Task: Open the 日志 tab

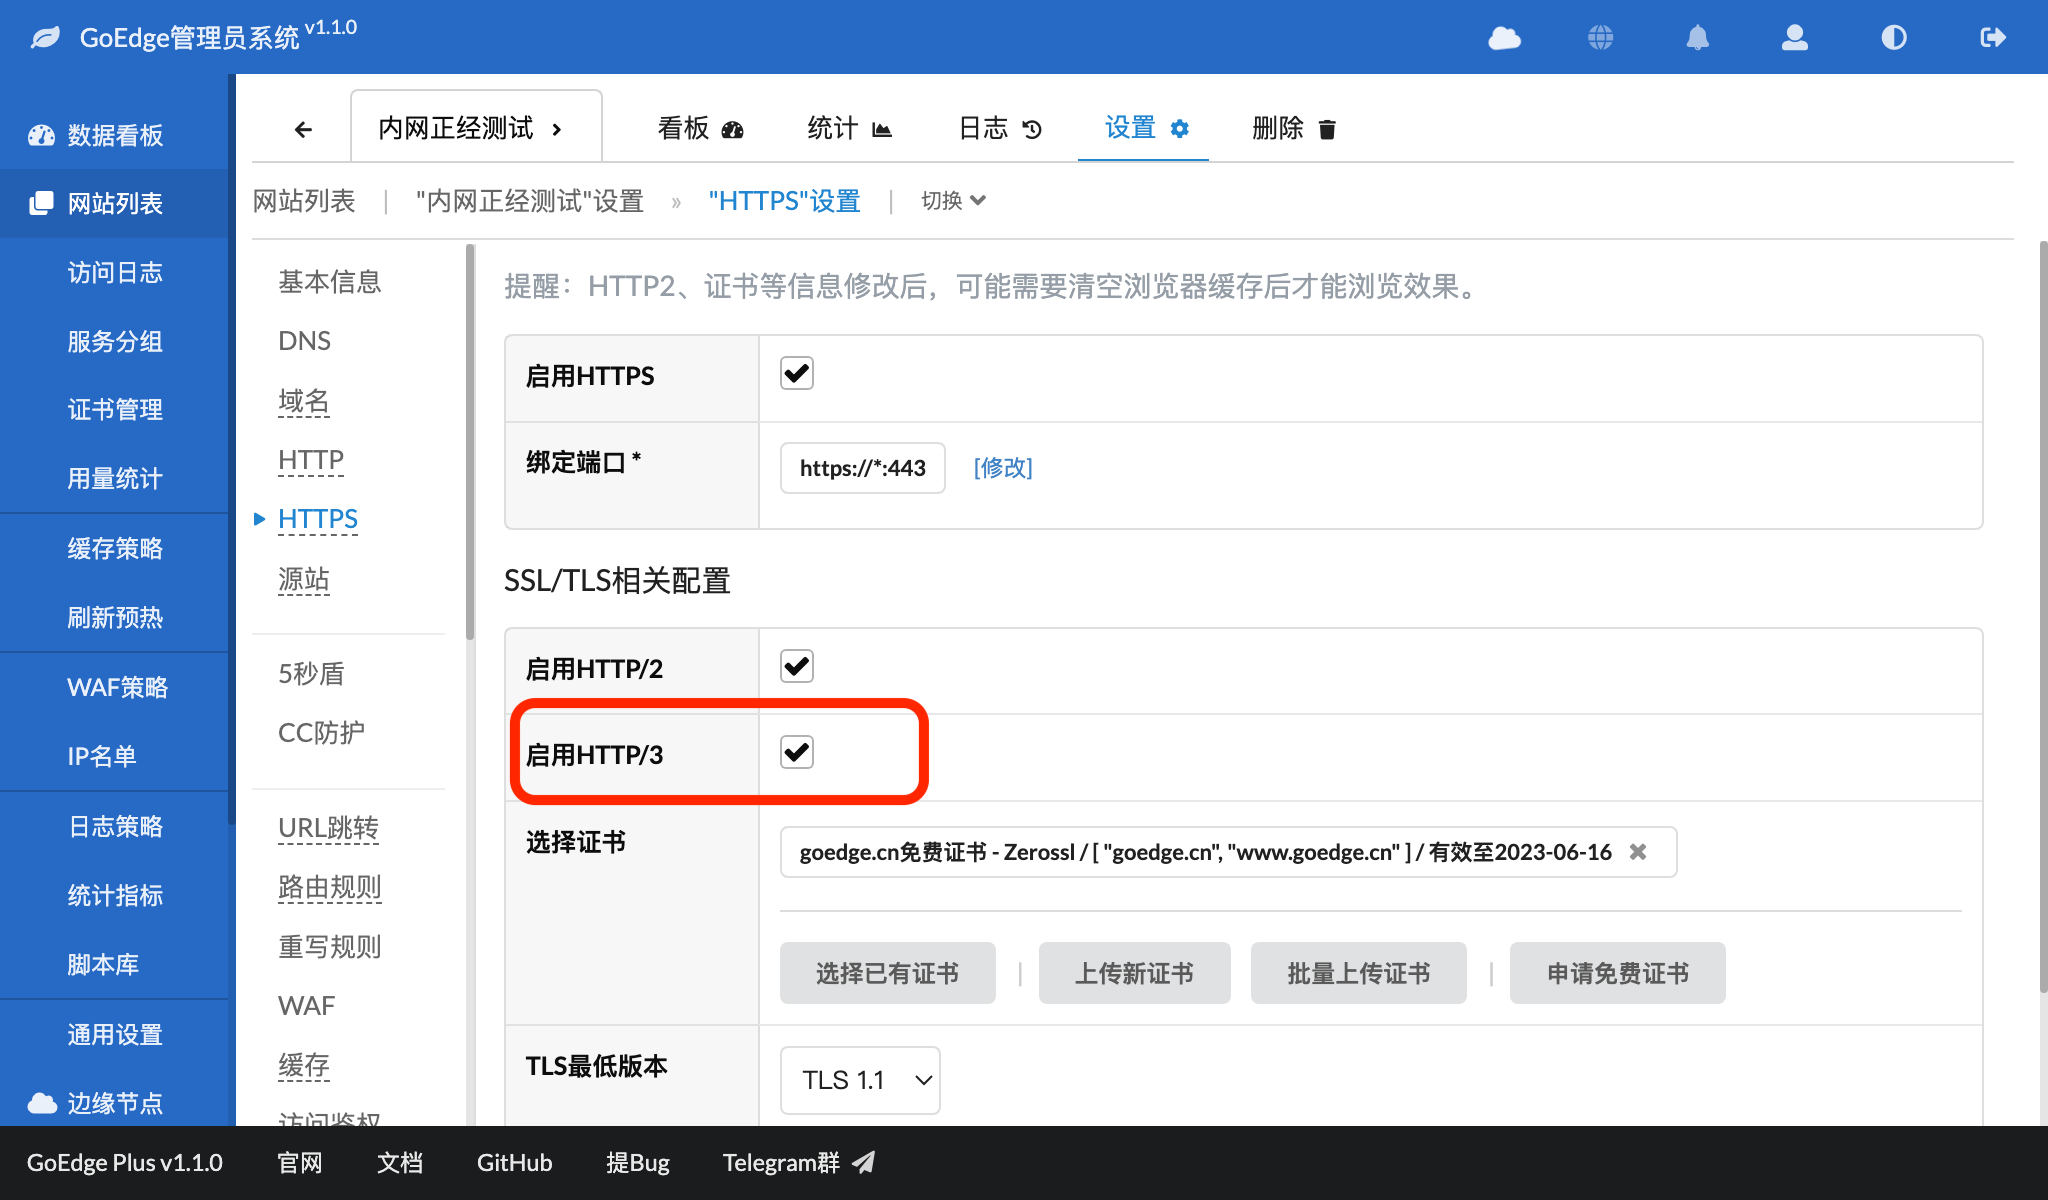Action: coord(997,127)
